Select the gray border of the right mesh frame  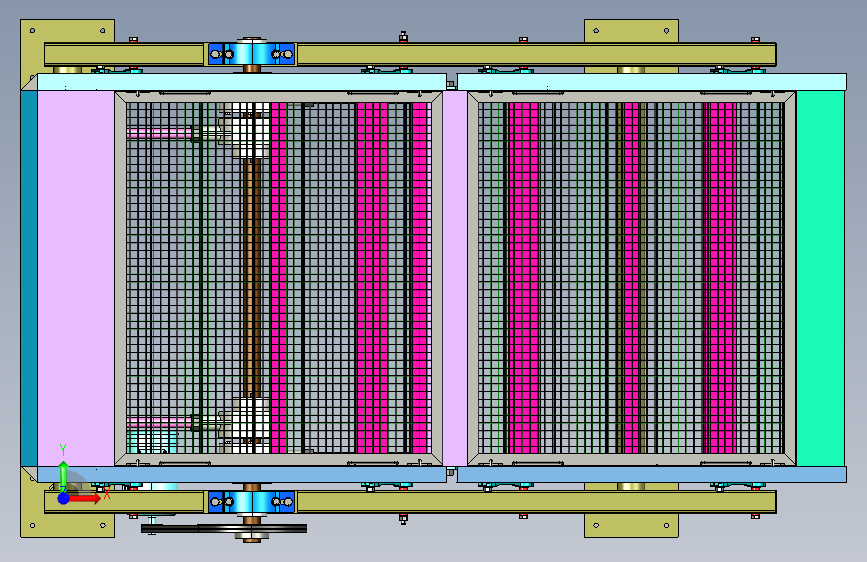click(x=631, y=97)
